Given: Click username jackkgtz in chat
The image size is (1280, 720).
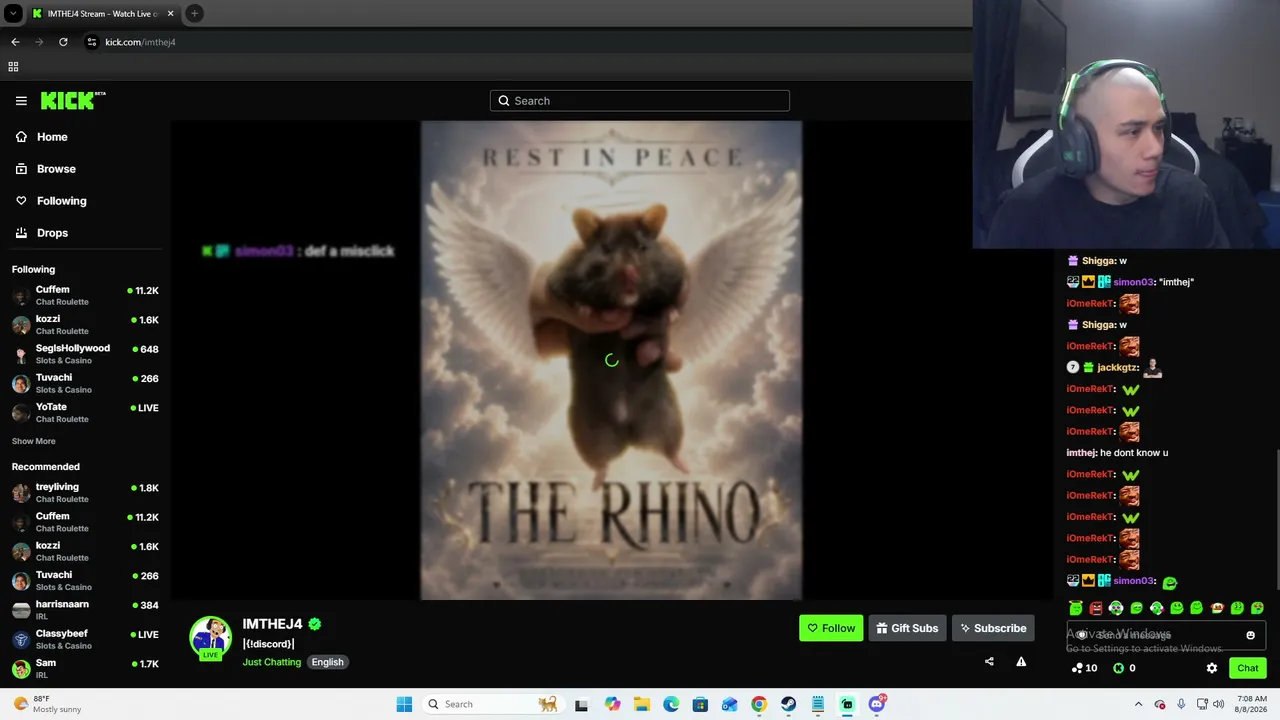Looking at the screenshot, I should point(1117,368).
